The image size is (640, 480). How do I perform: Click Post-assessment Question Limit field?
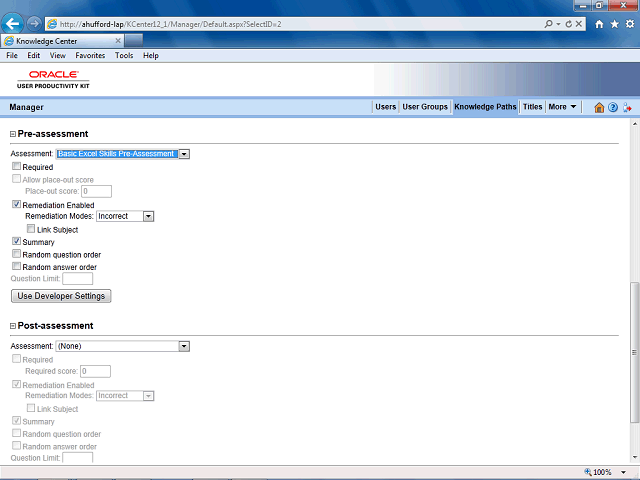78,458
